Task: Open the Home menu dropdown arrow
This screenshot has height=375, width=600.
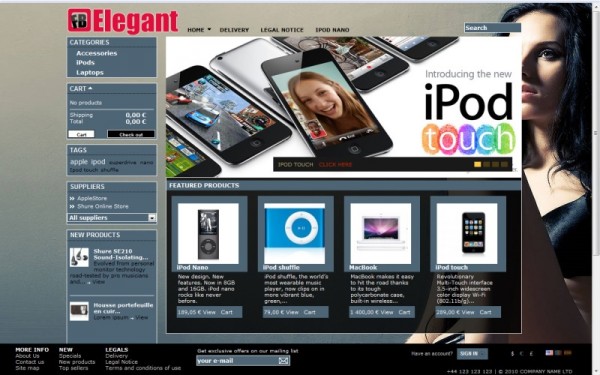Action: (x=209, y=29)
